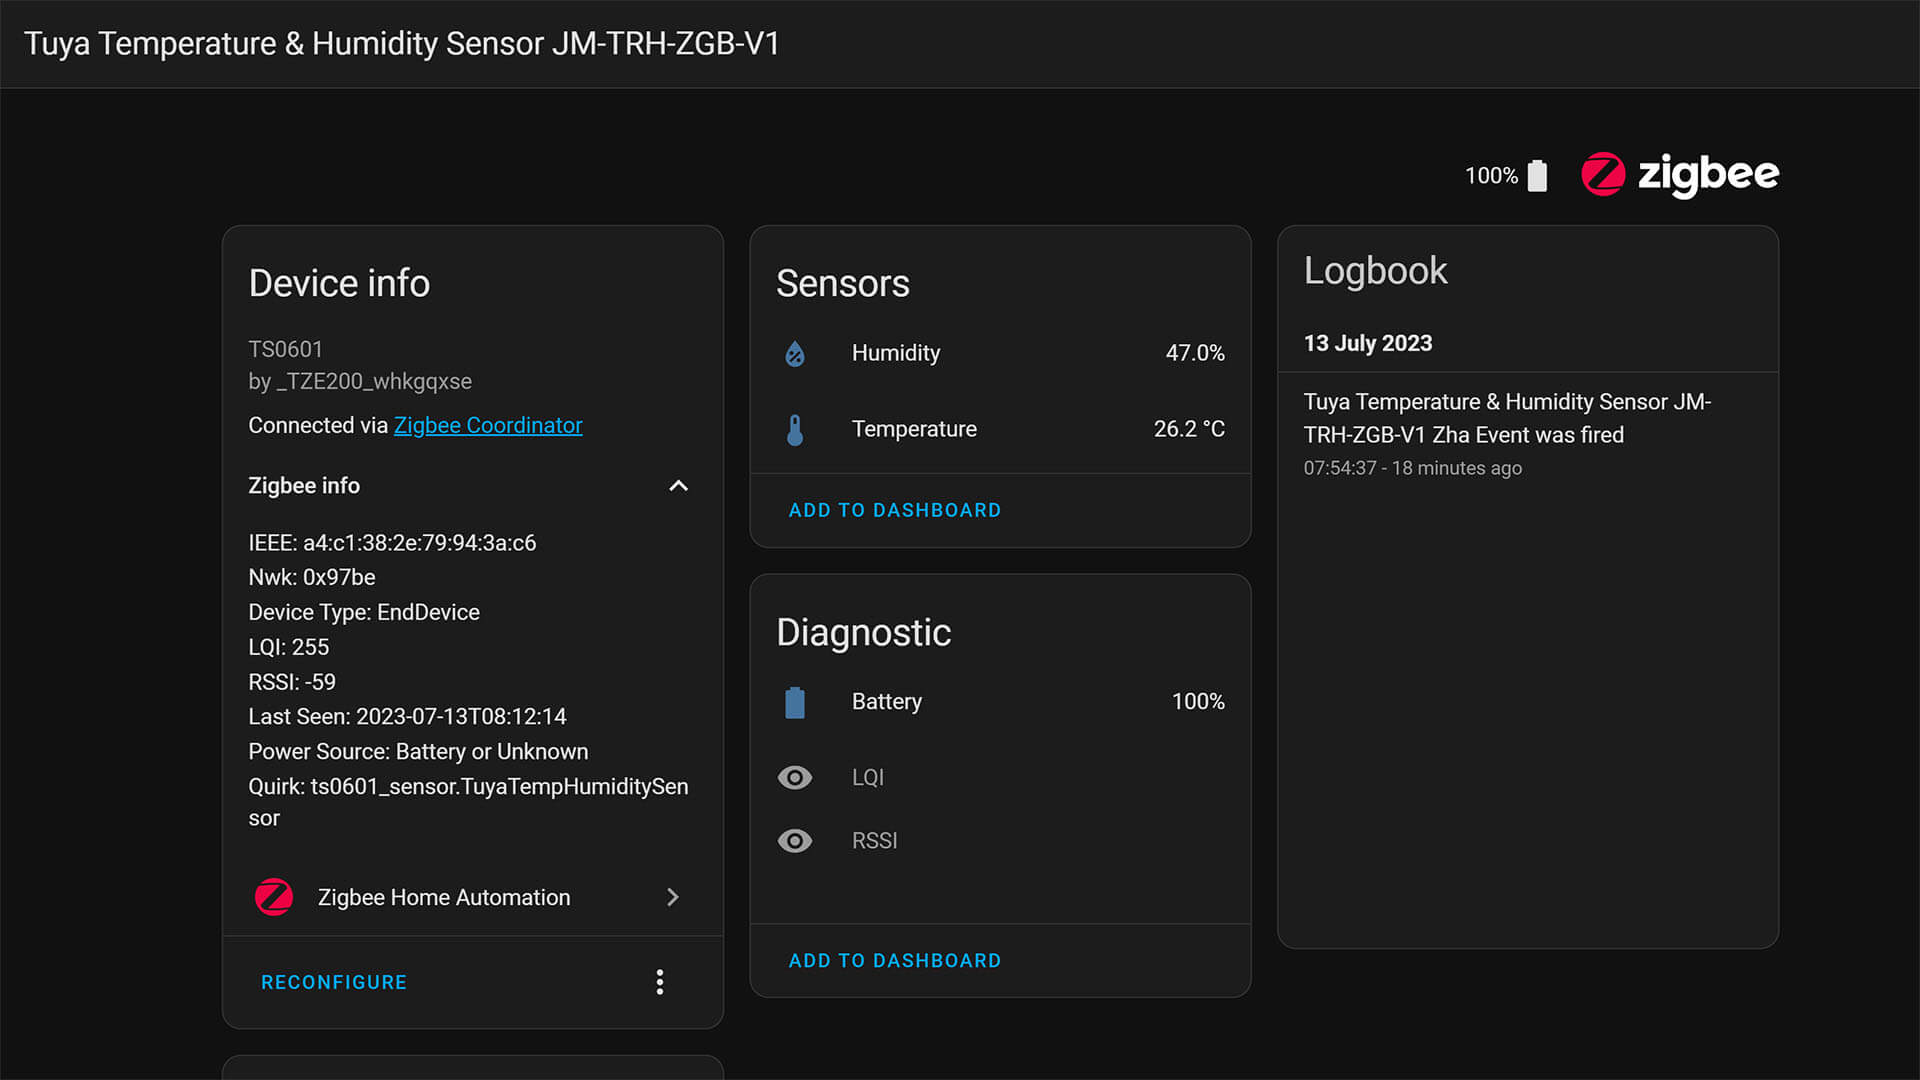The height and width of the screenshot is (1080, 1920).
Task: Open the Zigbee Coordinator link
Action: click(488, 426)
